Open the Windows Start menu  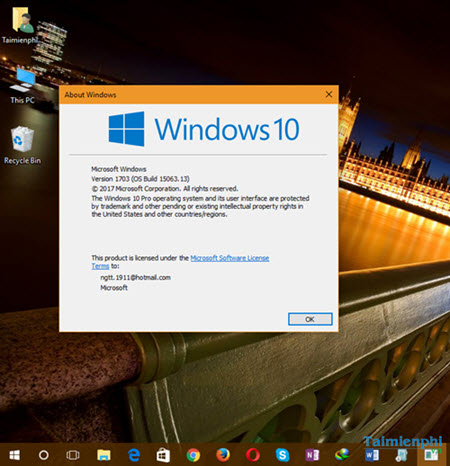click(15, 455)
